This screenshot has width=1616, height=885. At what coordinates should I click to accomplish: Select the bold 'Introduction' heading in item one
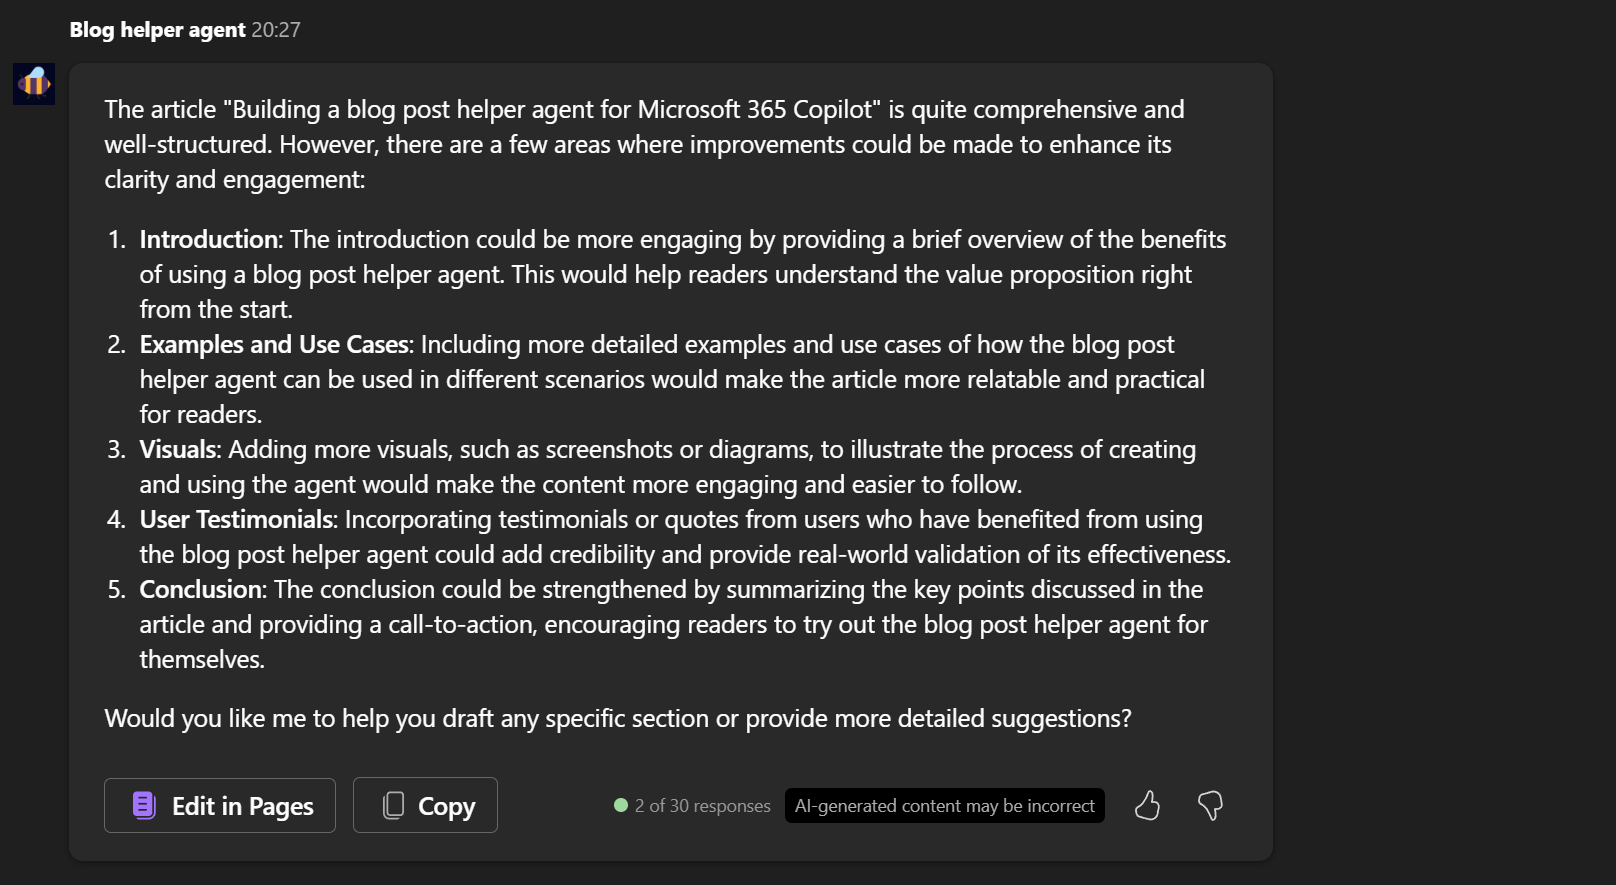pos(208,239)
